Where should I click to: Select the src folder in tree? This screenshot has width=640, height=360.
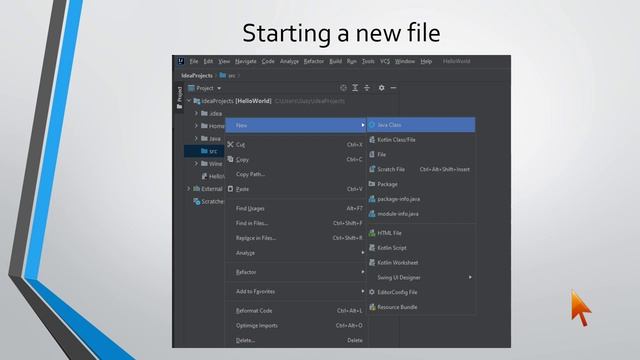coord(204,151)
